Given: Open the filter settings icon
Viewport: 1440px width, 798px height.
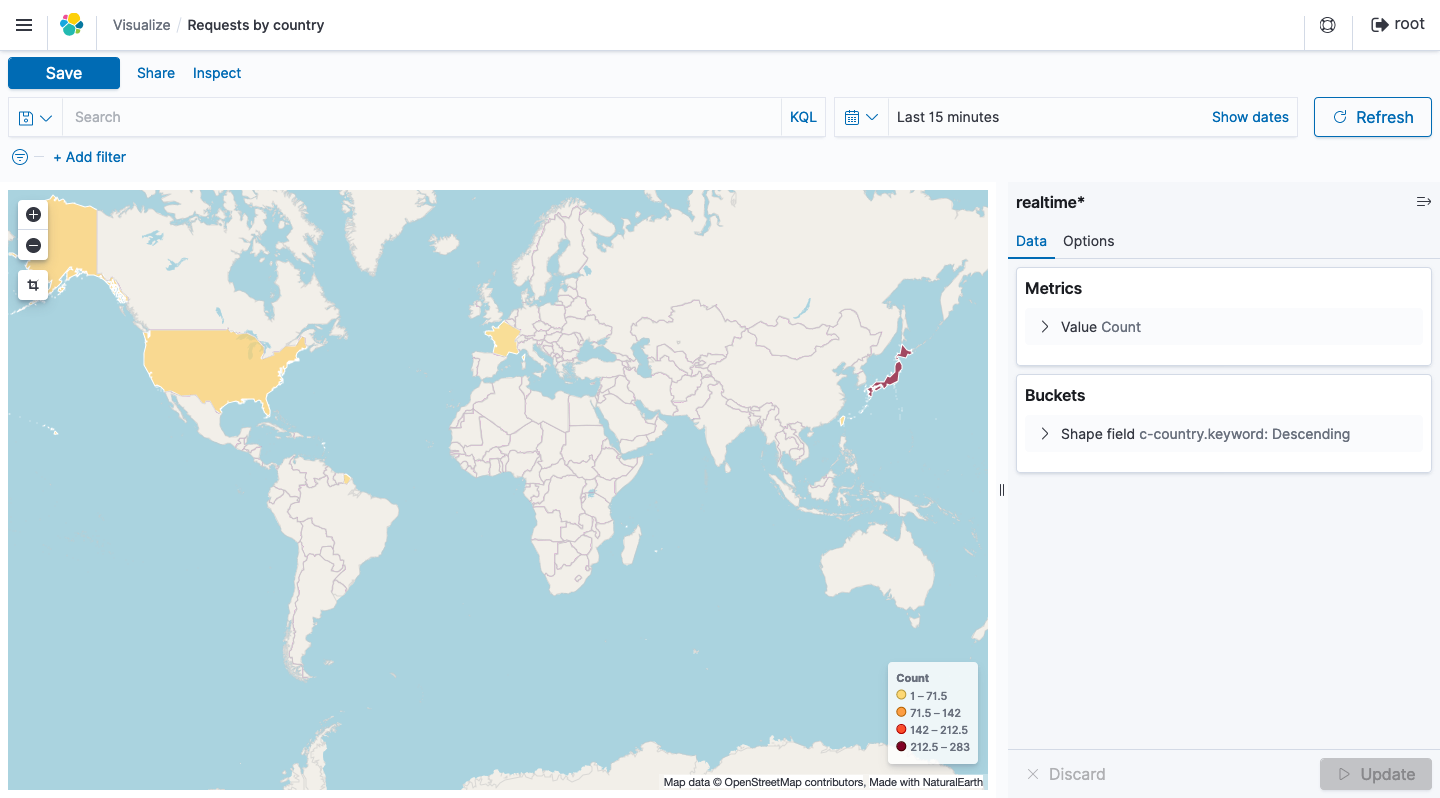Looking at the screenshot, I should click(19, 157).
